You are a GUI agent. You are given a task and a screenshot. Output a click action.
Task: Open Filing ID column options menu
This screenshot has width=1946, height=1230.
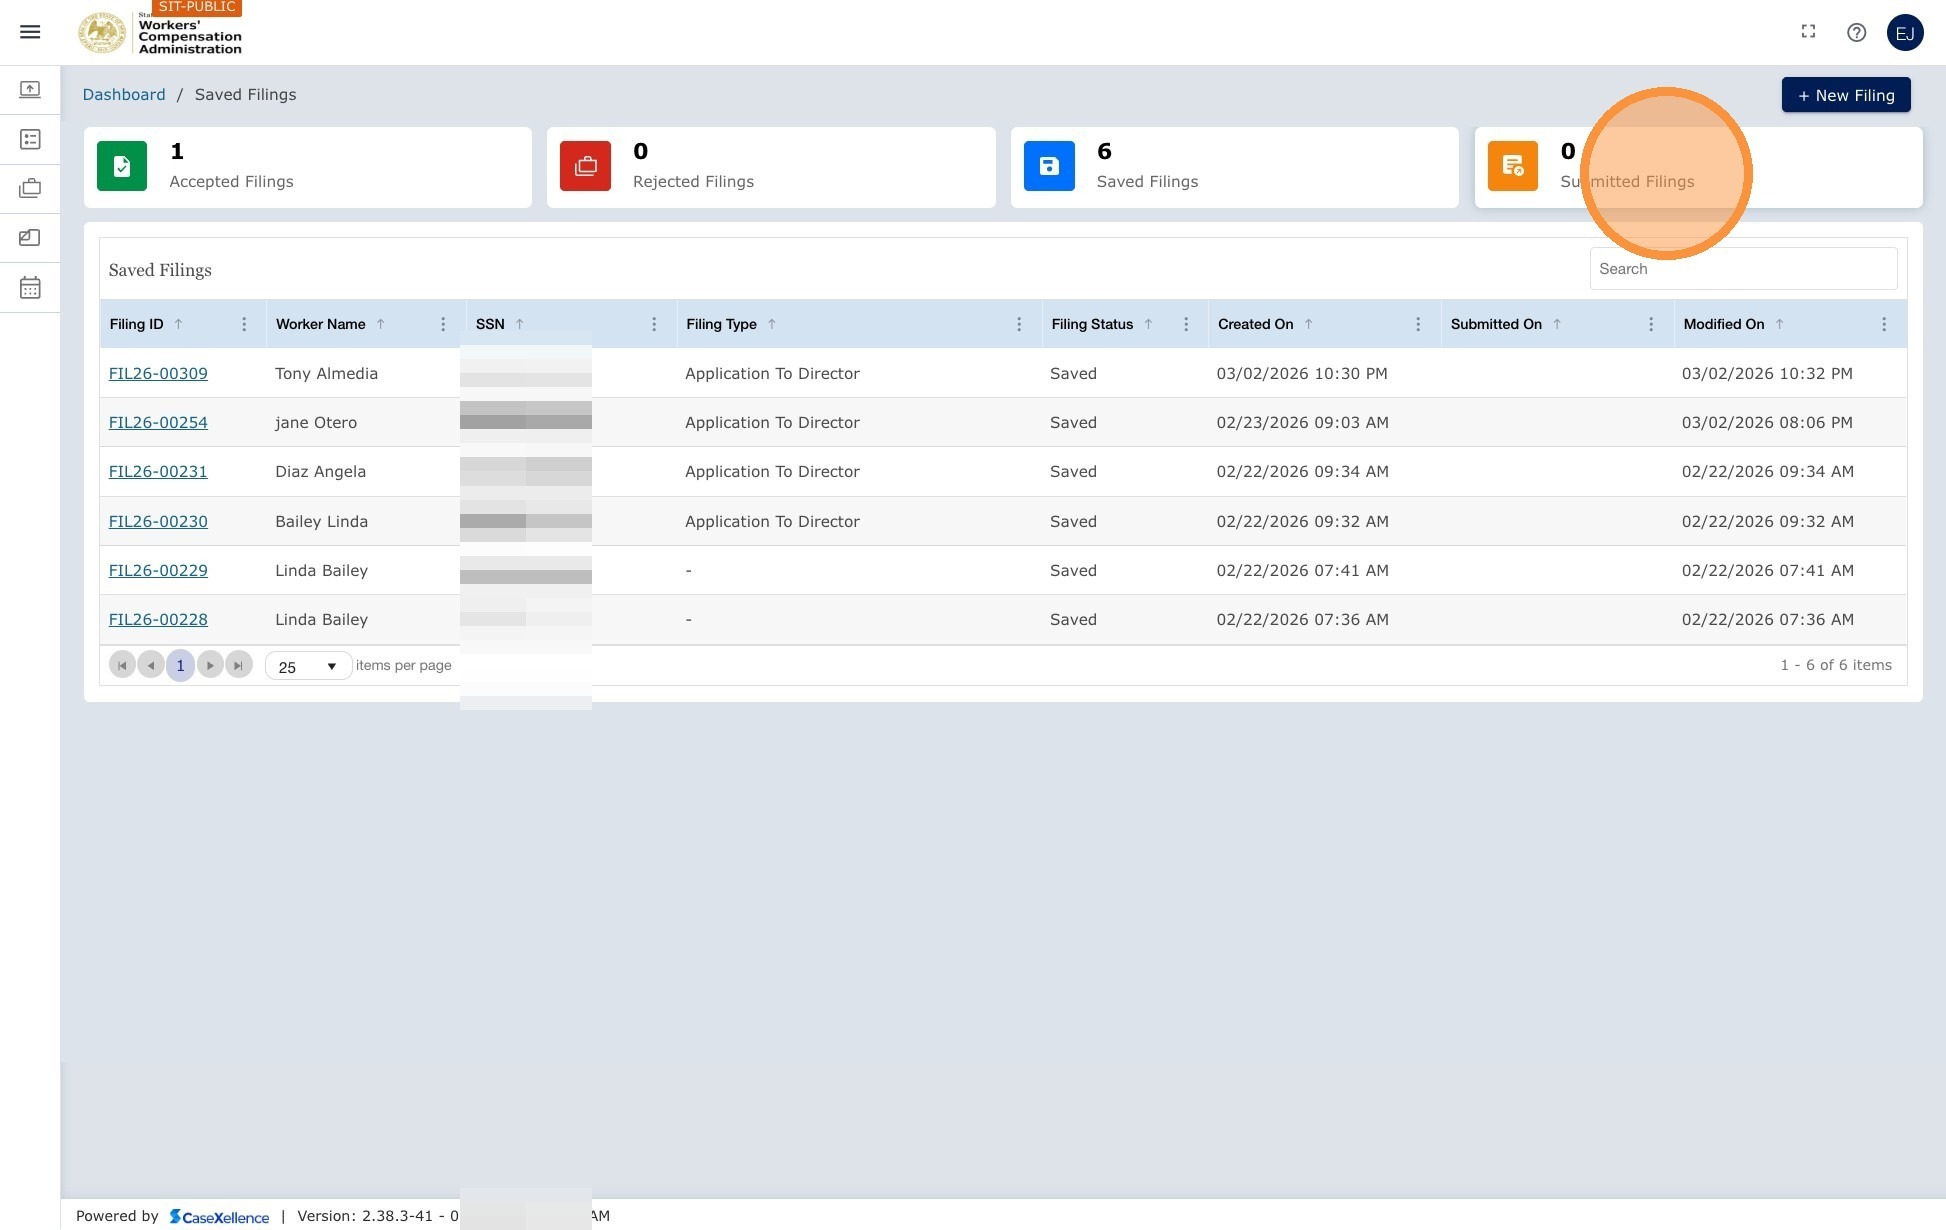tap(244, 324)
